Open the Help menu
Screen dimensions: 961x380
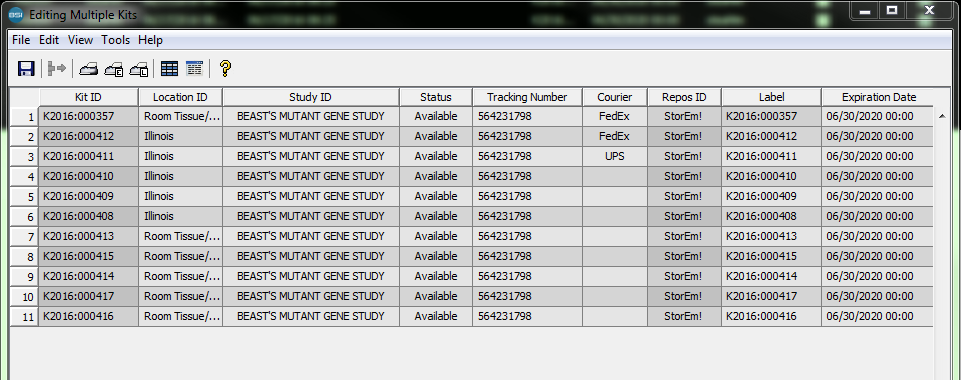point(150,40)
